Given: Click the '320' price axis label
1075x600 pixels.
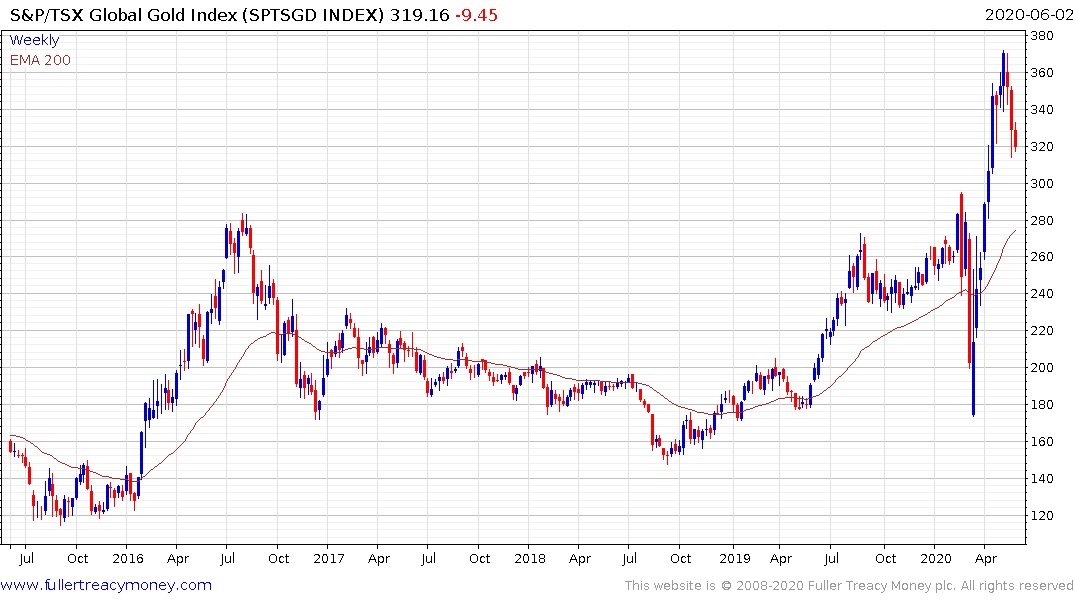Looking at the screenshot, I should pos(1042,147).
